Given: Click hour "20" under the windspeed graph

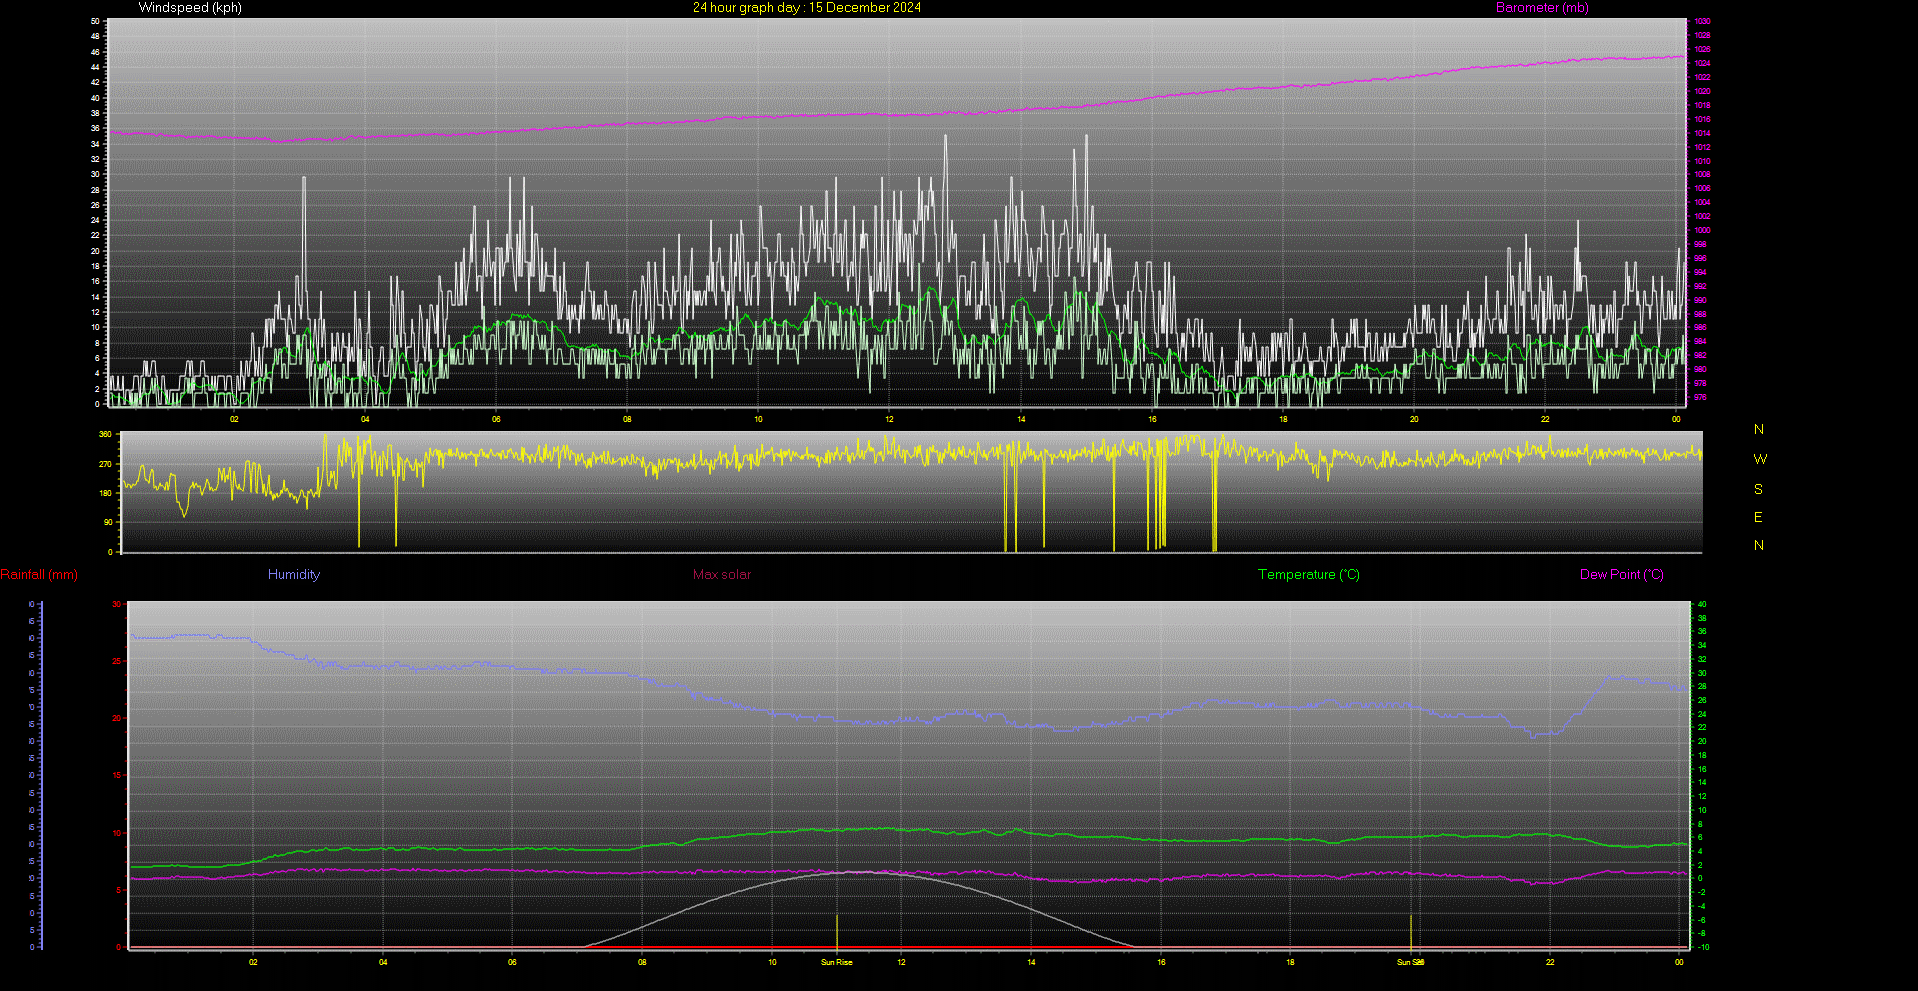Looking at the screenshot, I should (1414, 420).
